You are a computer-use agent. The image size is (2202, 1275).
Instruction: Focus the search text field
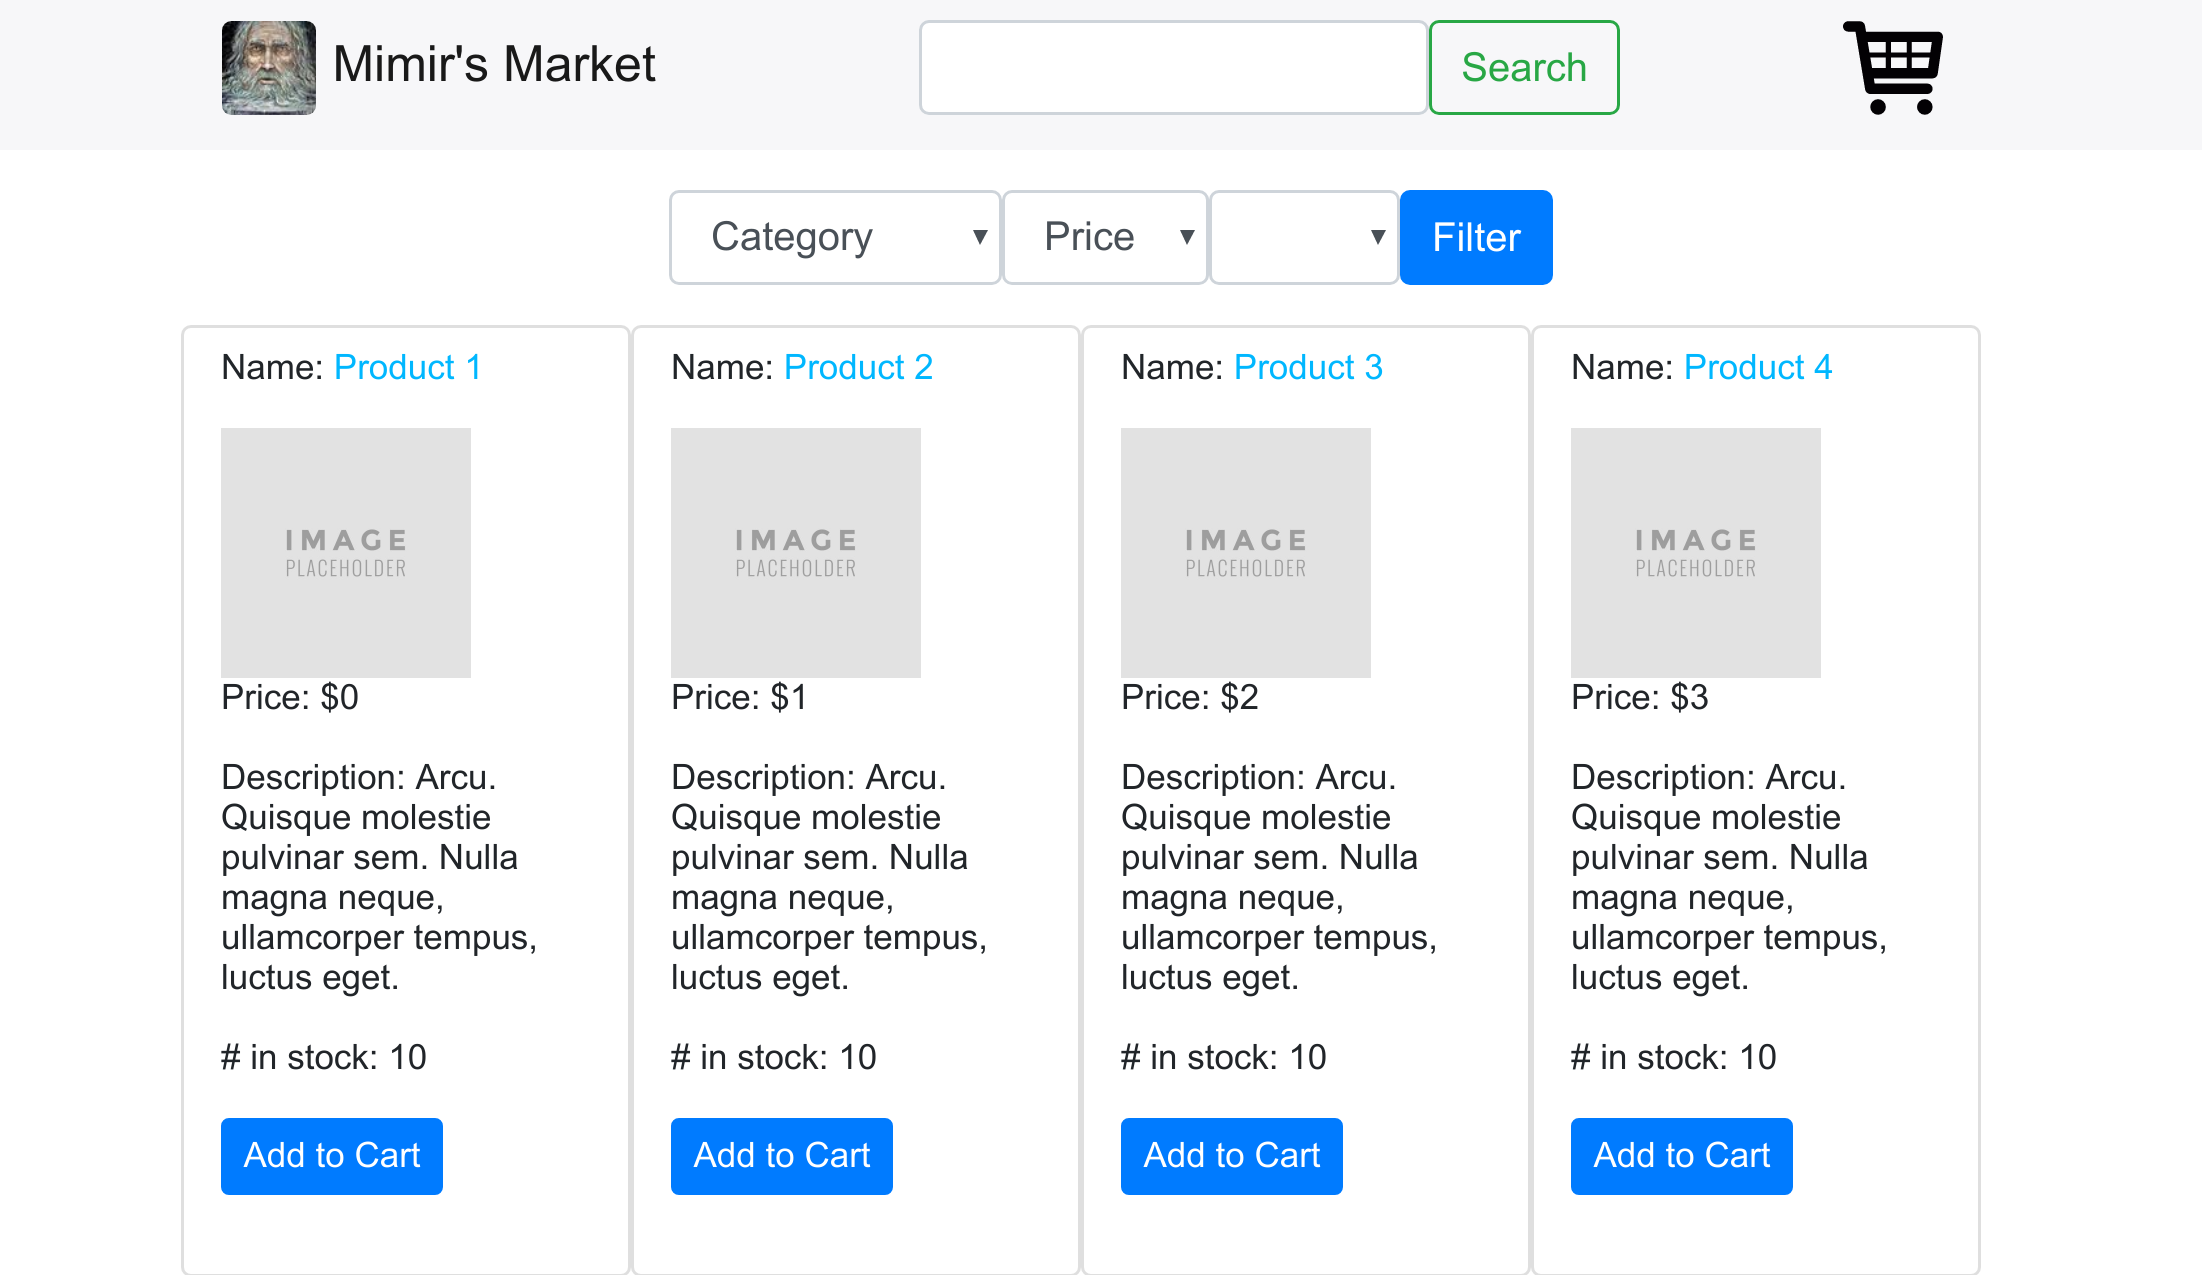1172,67
